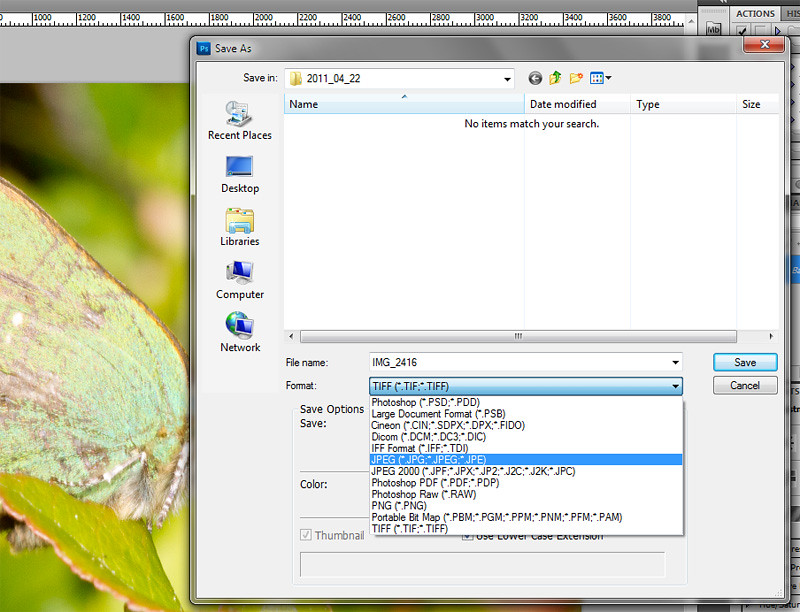The width and height of the screenshot is (800, 612).
Task: Click the Save button
Action: (x=745, y=362)
